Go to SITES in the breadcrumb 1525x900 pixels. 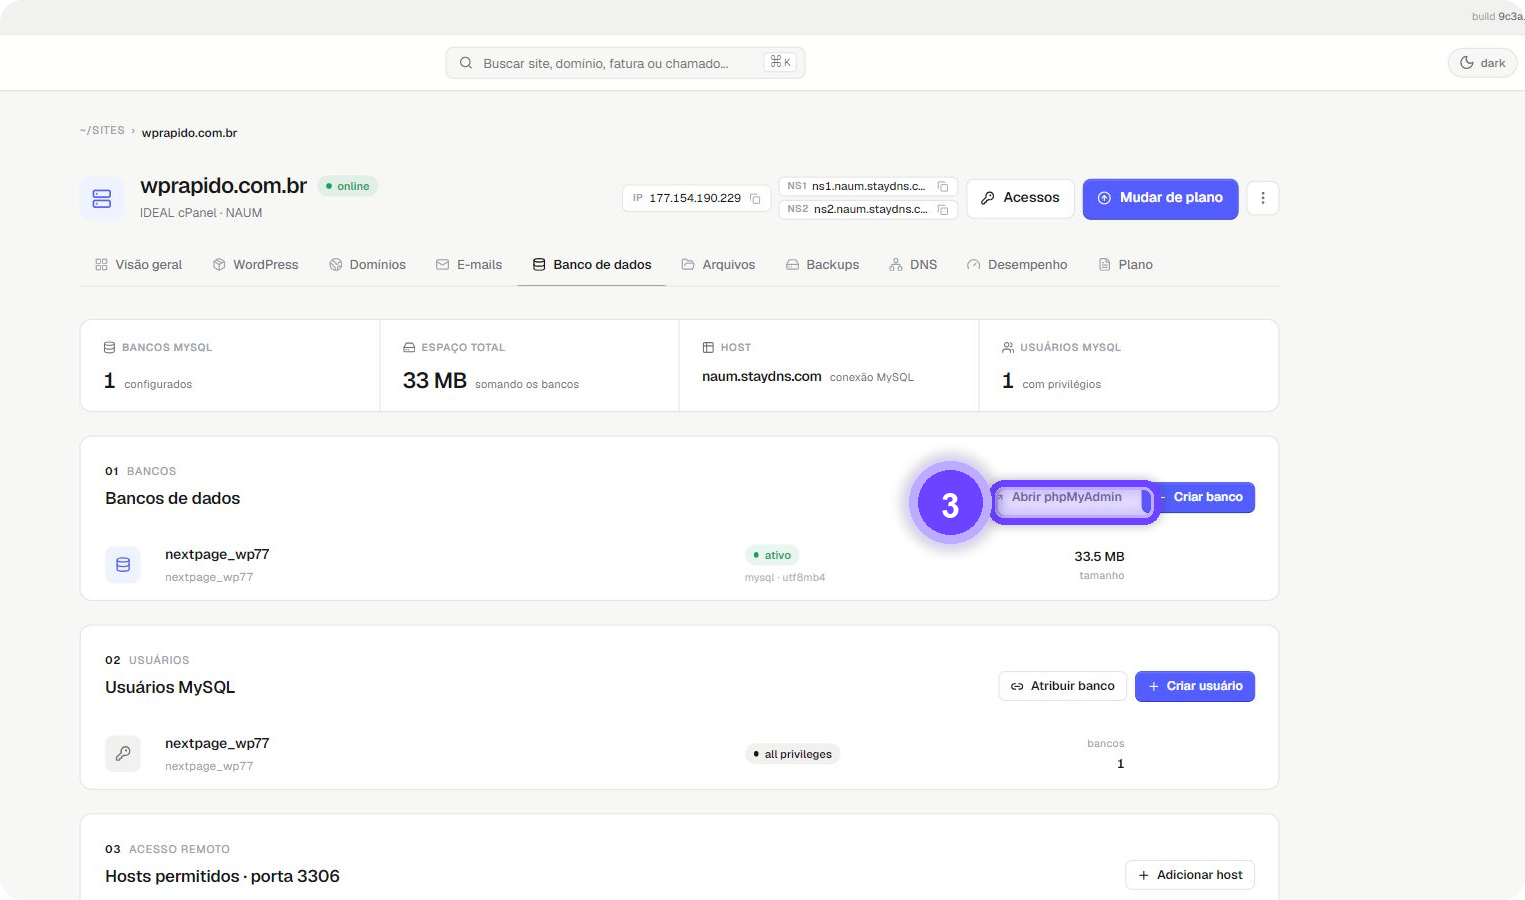pos(102,131)
